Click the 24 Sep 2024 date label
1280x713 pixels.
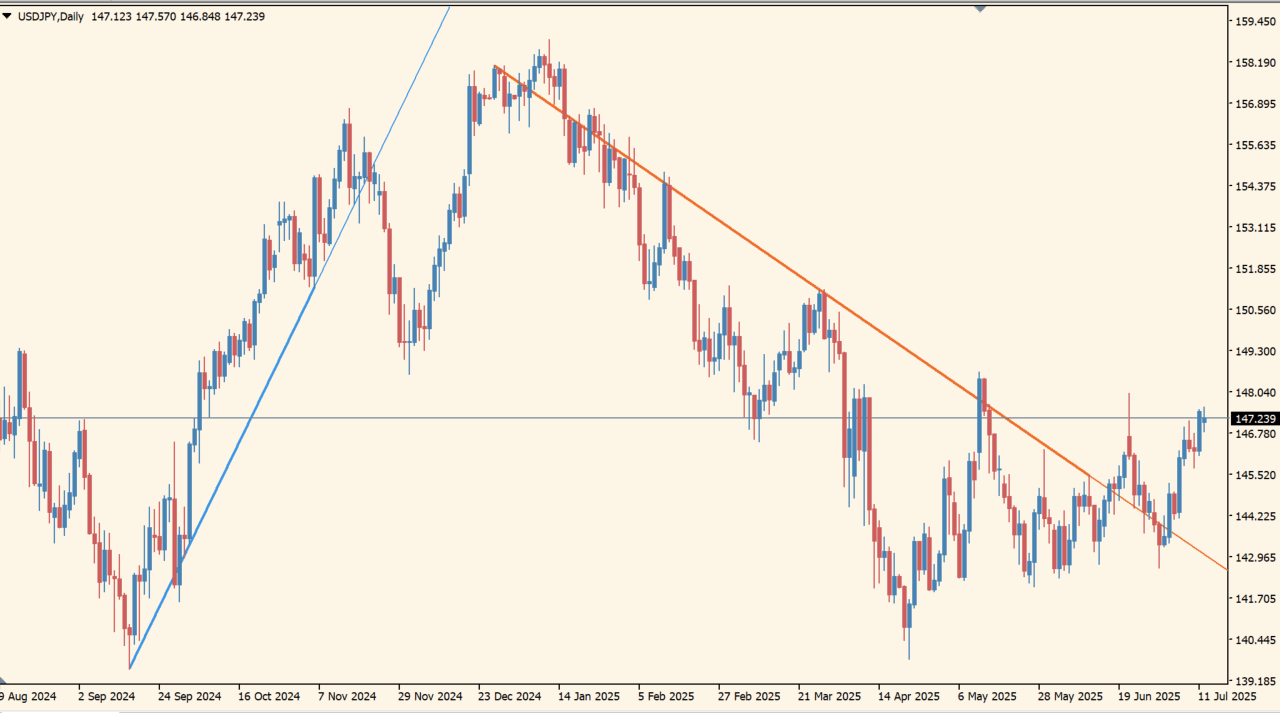coord(189,696)
